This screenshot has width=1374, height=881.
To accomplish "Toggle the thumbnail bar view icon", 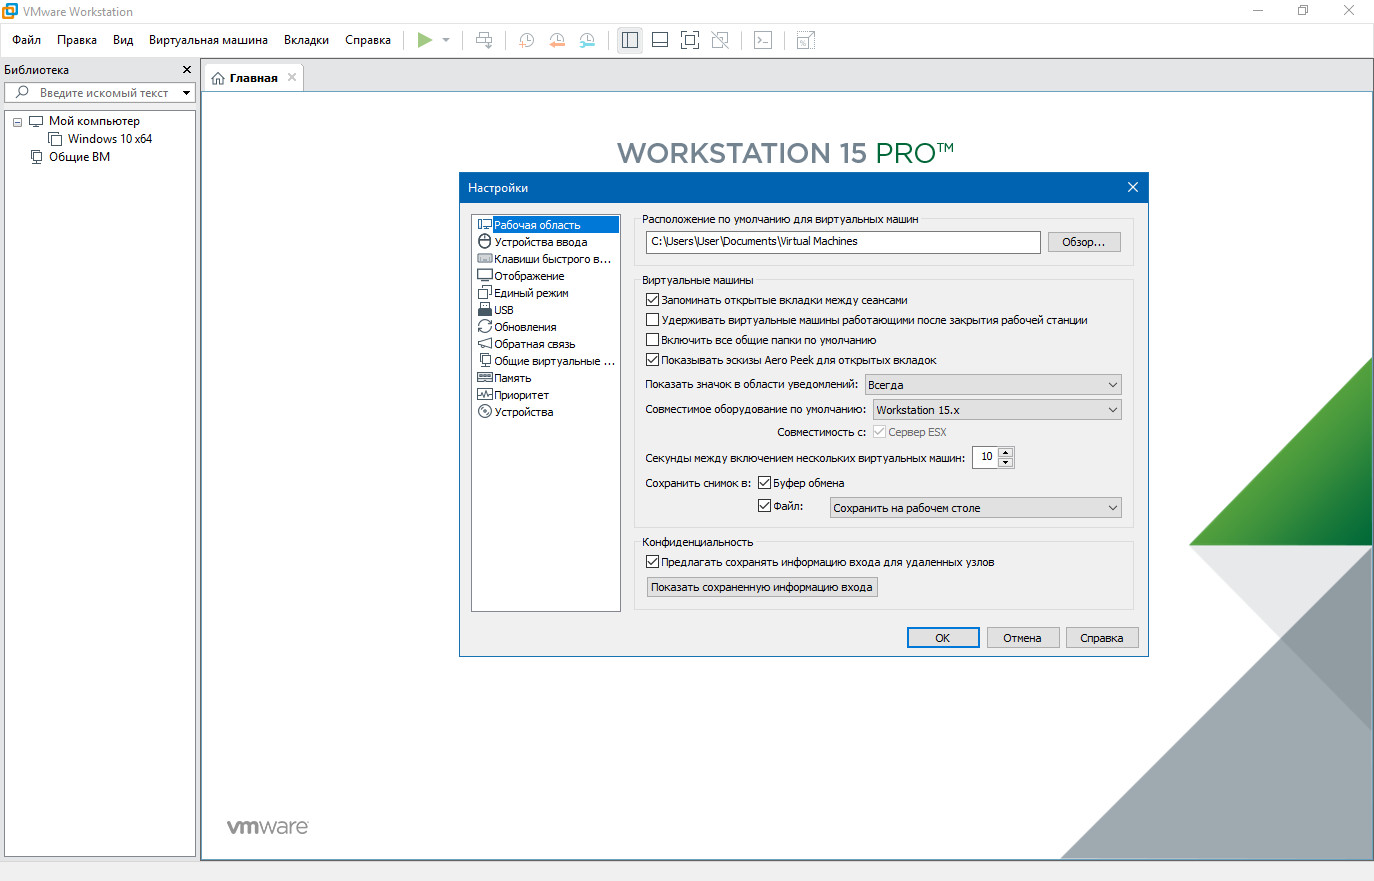I will click(660, 40).
